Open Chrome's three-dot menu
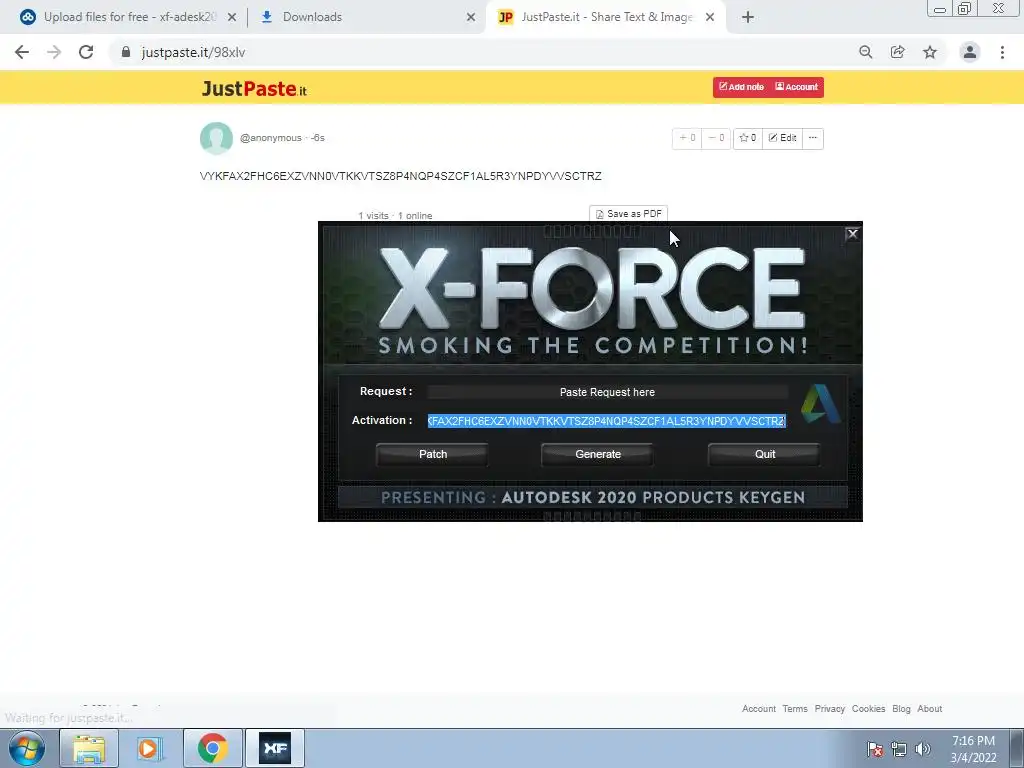 [x=1002, y=52]
